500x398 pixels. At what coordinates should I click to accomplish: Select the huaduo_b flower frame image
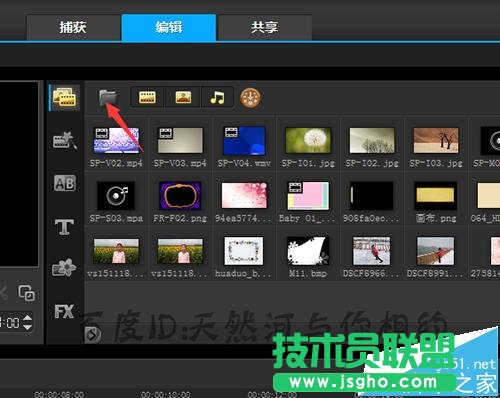244,251
